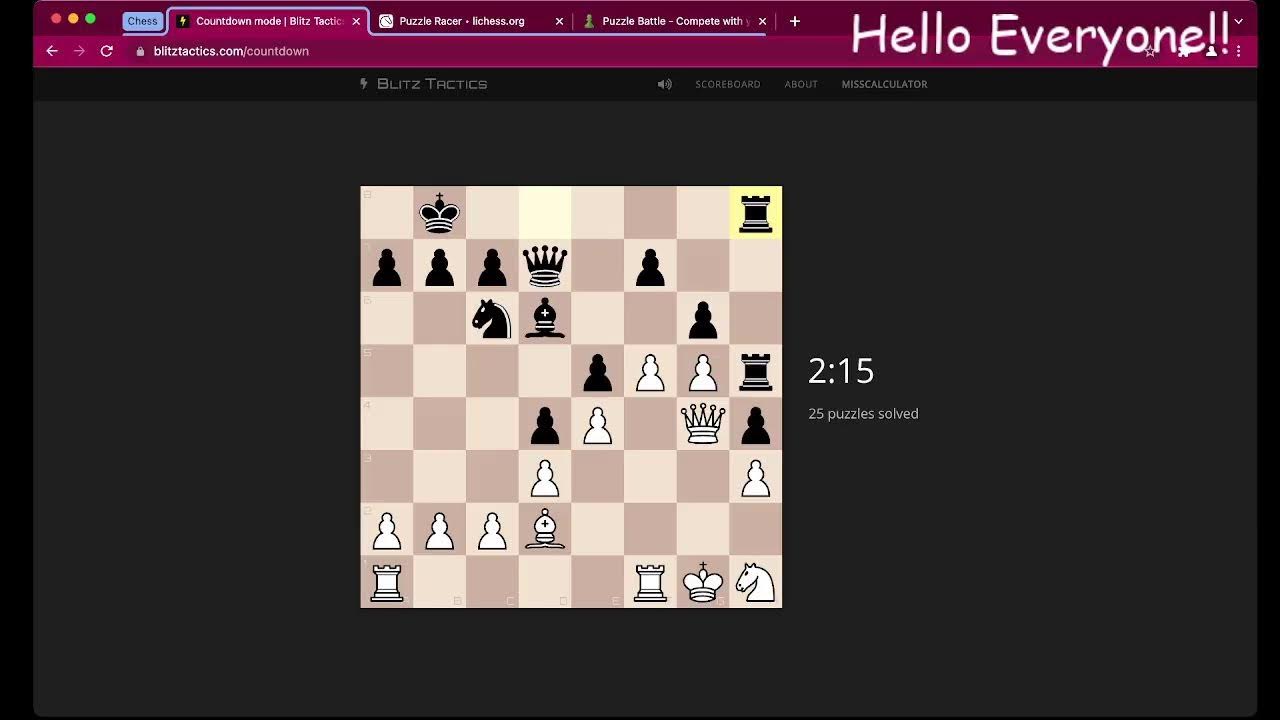Select the white pawn on g5
The height and width of the screenshot is (720, 1280).
coord(703,371)
